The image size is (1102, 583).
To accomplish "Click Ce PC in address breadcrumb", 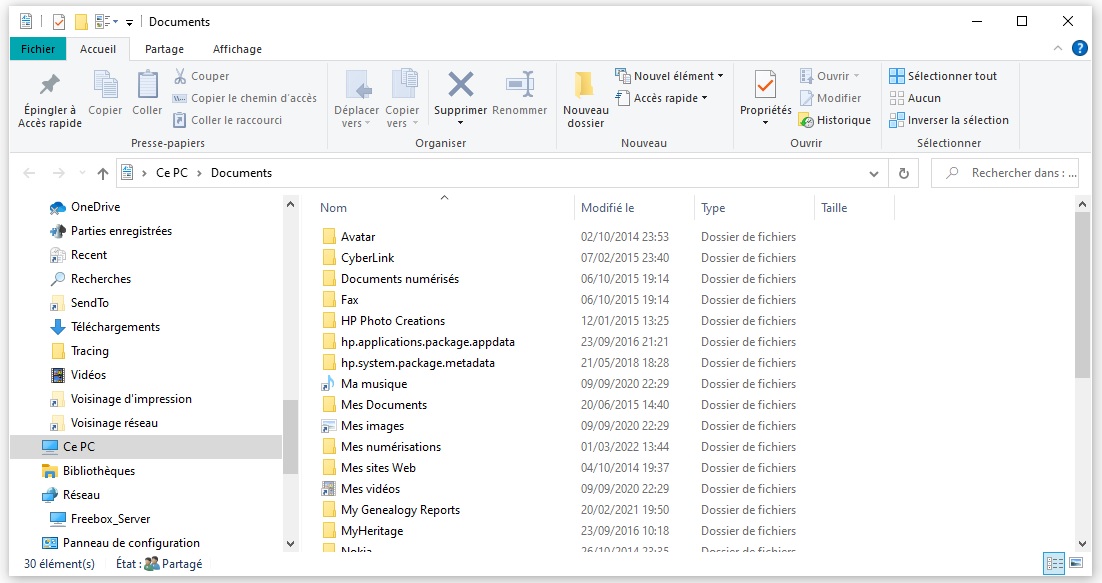I will pyautogui.click(x=172, y=173).
